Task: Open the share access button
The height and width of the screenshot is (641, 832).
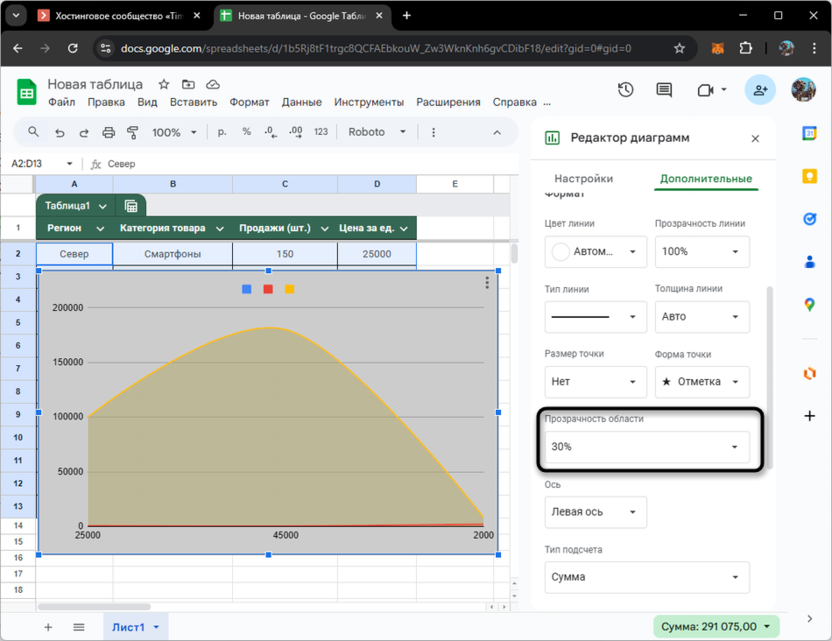Action: [760, 90]
